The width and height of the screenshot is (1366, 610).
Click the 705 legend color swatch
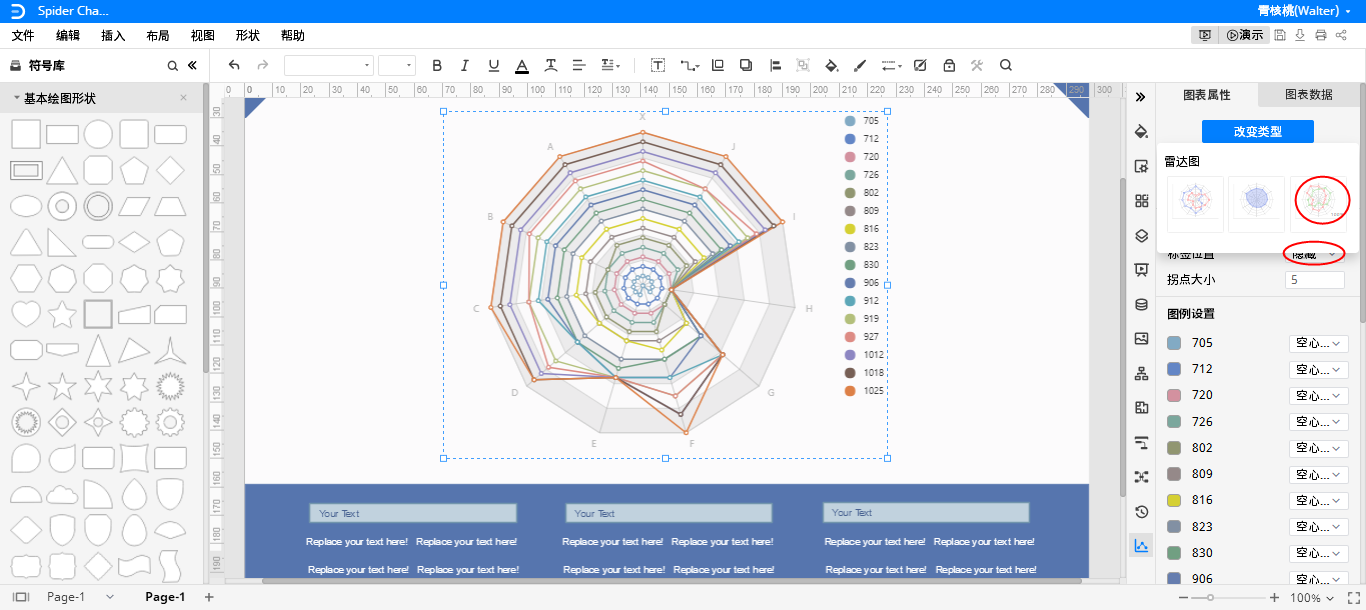(1174, 343)
